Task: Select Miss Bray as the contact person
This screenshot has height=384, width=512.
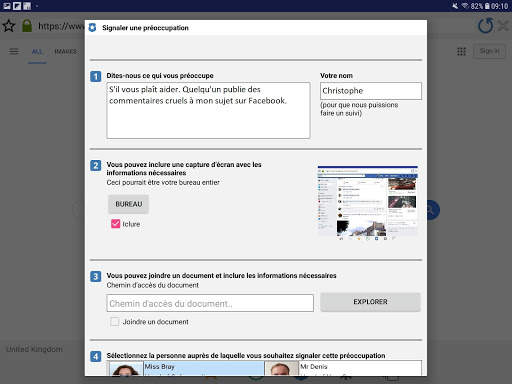Action: pyautogui.click(x=187, y=368)
